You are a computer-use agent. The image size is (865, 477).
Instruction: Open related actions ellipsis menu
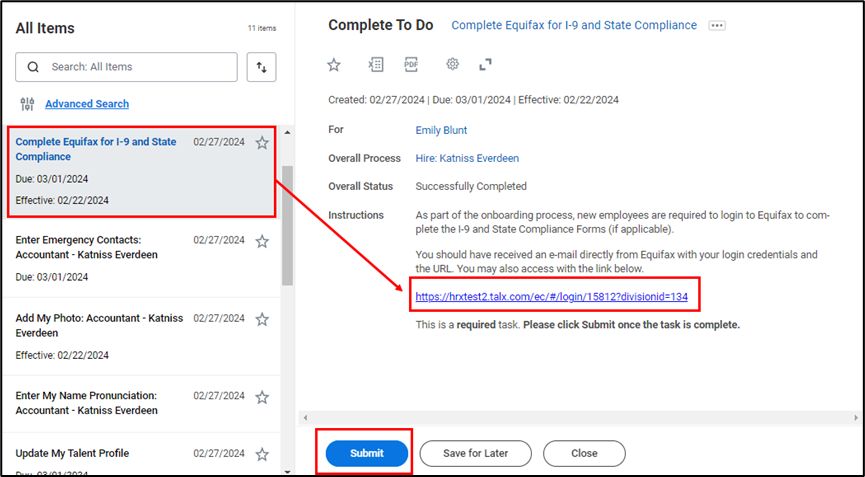pos(716,26)
